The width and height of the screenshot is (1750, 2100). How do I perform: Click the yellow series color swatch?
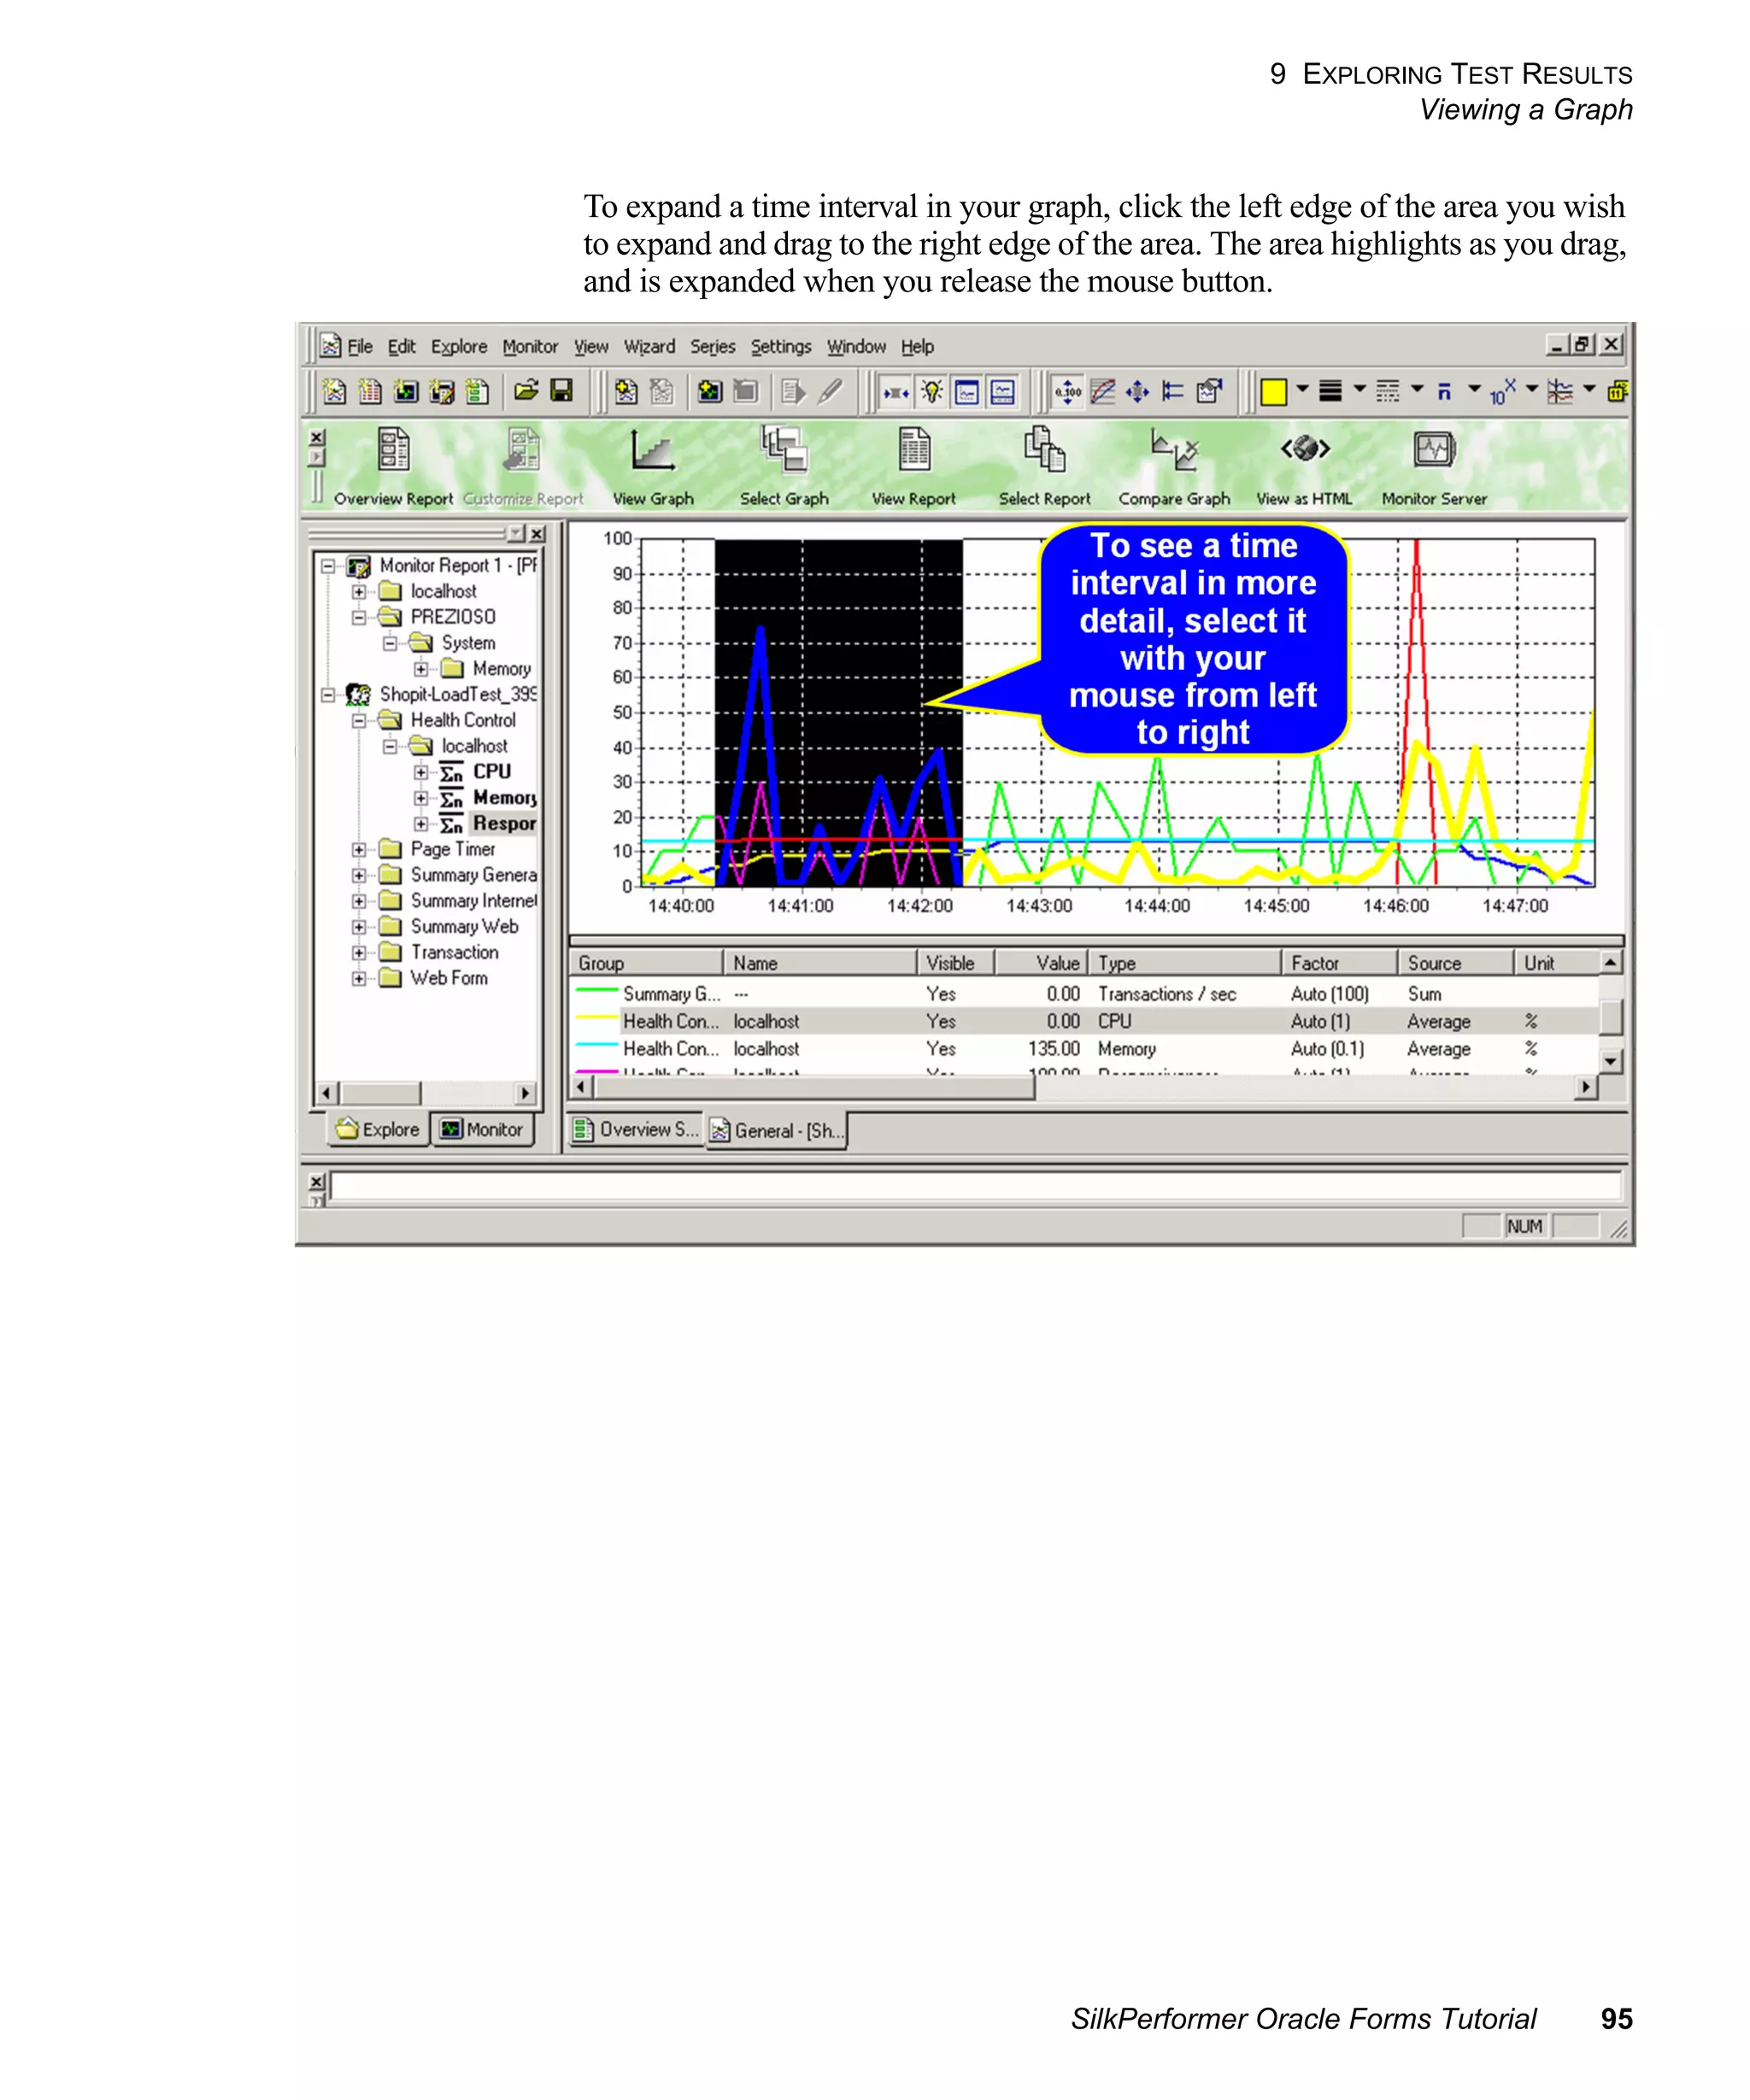click(1273, 392)
